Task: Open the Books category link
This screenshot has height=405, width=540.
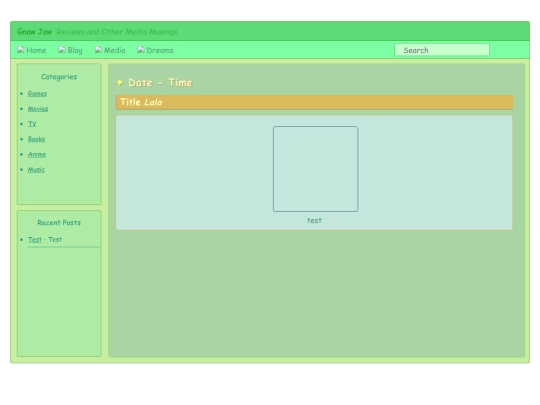Action: tap(36, 139)
